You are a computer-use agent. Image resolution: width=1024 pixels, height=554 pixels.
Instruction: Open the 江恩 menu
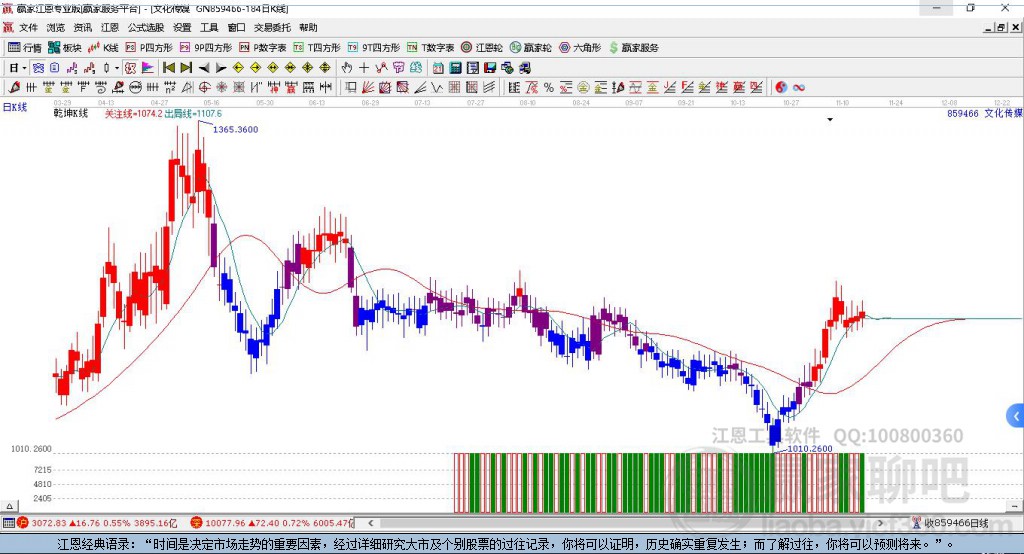click(110, 27)
